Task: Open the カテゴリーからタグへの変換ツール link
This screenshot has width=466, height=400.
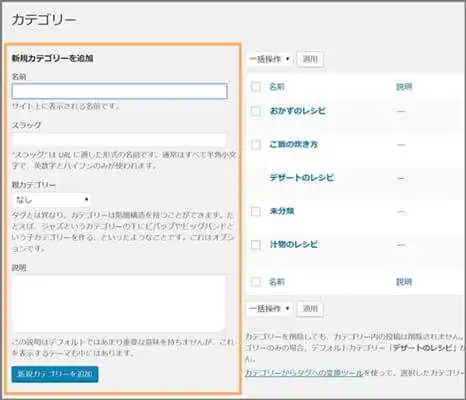Action: [303, 373]
